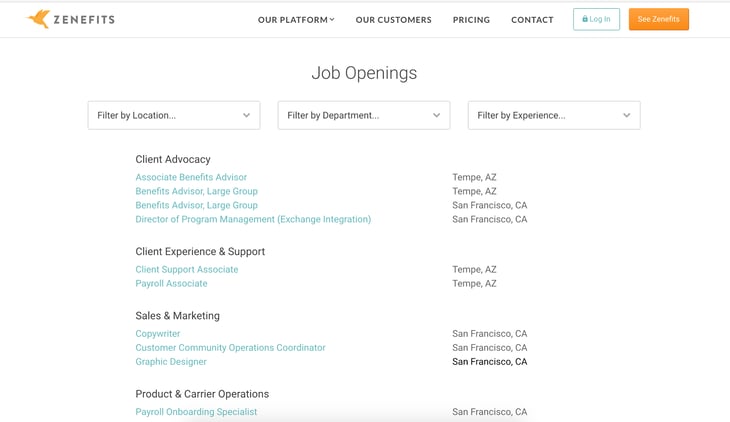Open the Client Support Associate posting
The height and width of the screenshot is (422, 730).
tap(187, 270)
